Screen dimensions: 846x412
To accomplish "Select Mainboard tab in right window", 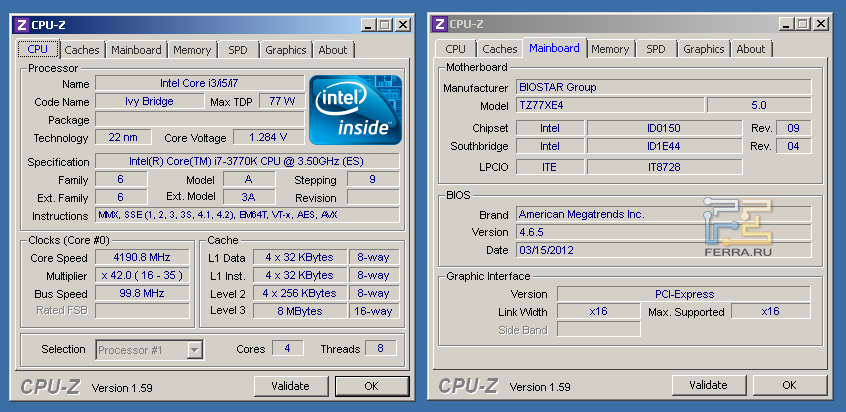I will [x=555, y=48].
